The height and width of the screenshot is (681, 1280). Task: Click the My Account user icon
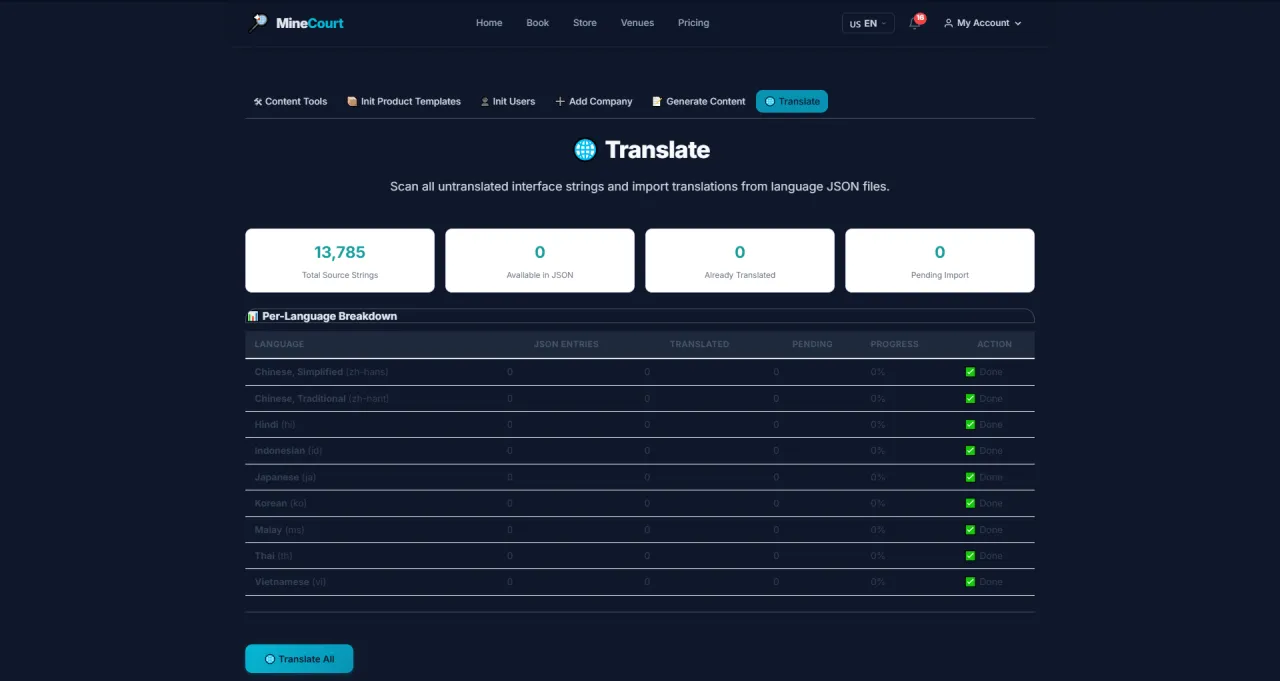[x=948, y=23]
